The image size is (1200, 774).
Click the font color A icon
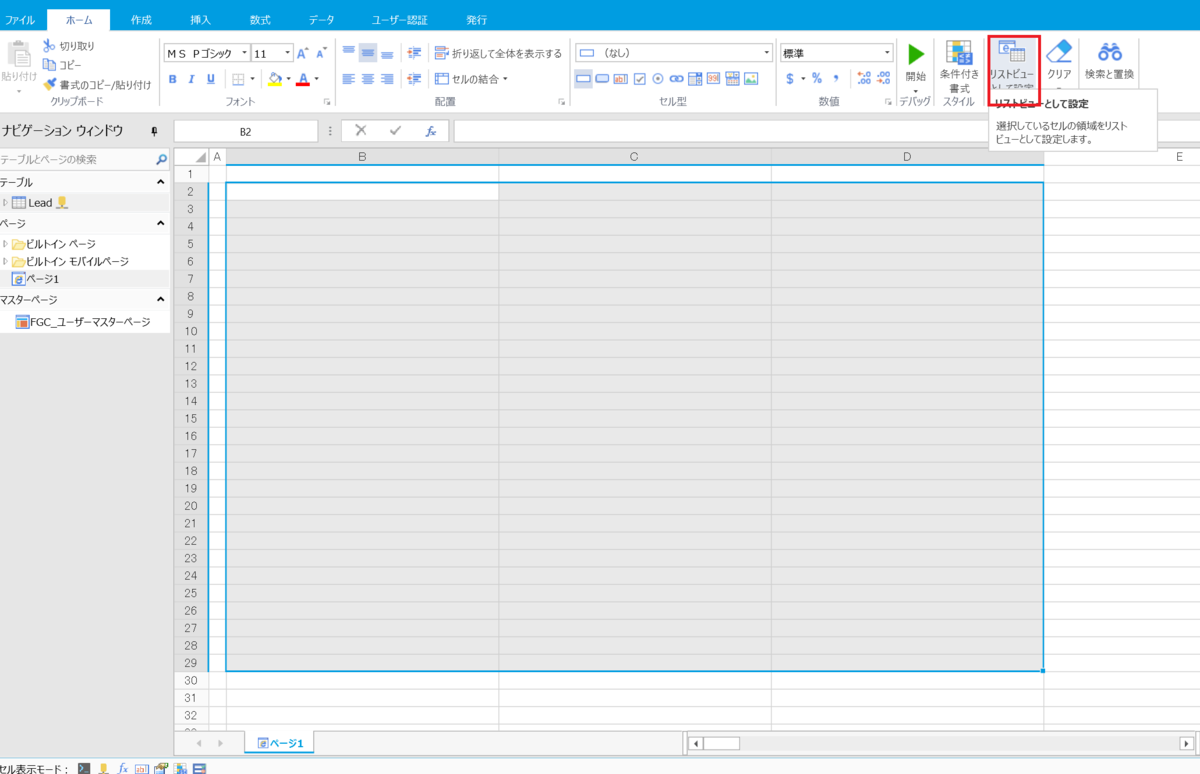click(x=301, y=78)
